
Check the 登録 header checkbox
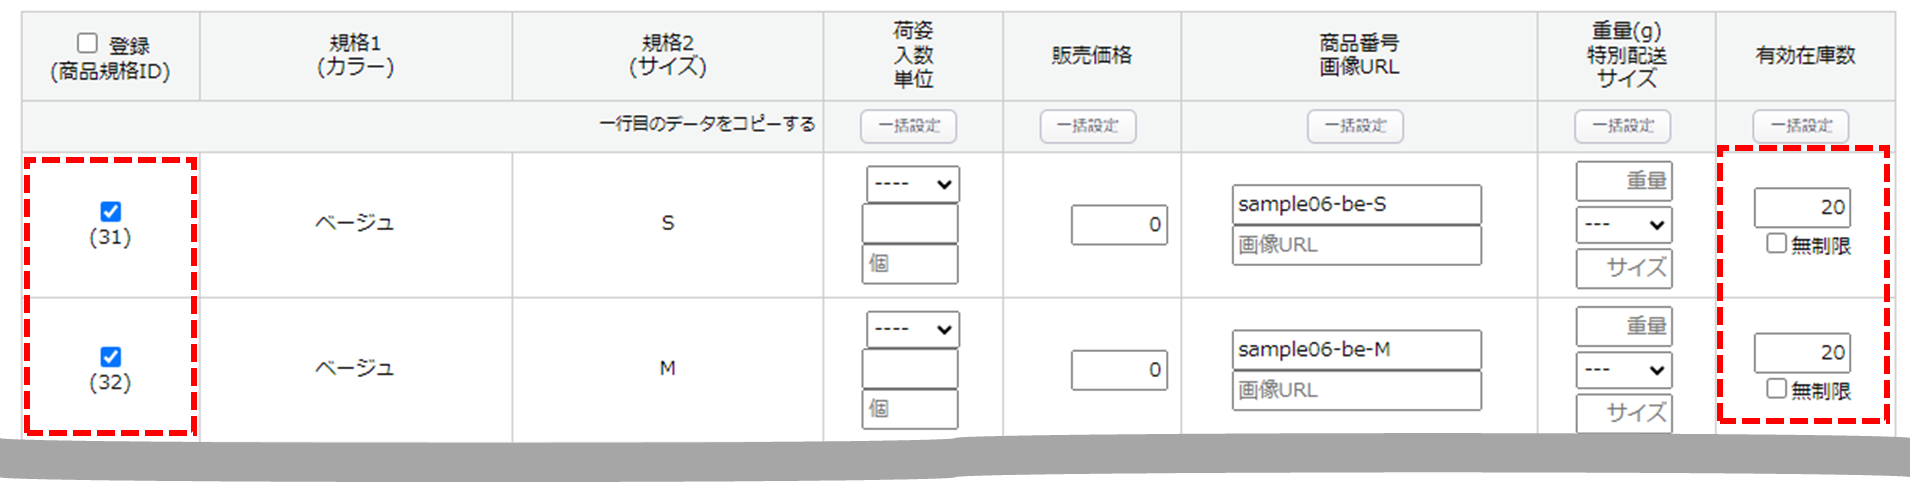point(88,43)
